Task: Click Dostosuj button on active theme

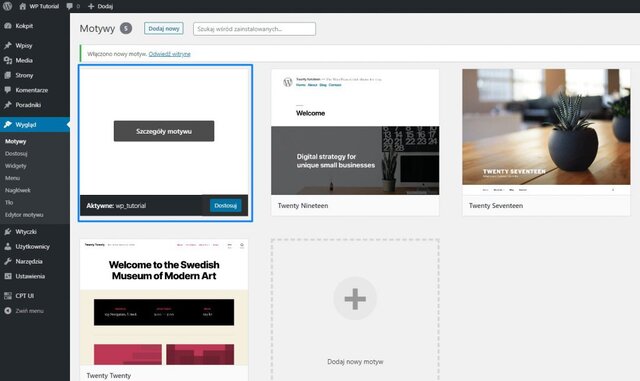Action: point(226,205)
